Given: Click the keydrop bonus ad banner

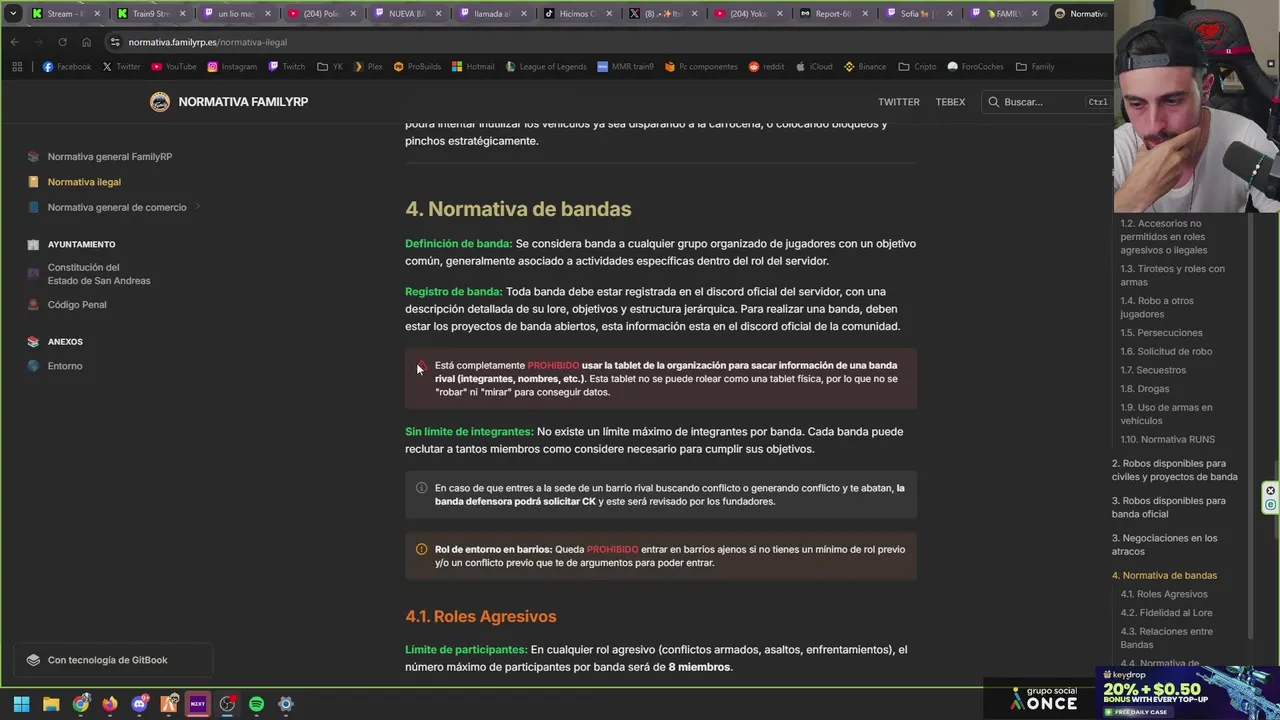Looking at the screenshot, I should click(1188, 692).
